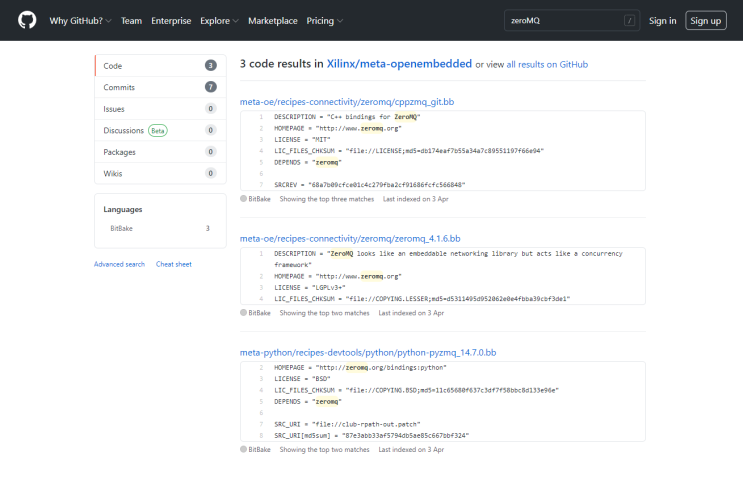Open the Xilinx/meta-openembedded repository link

[399, 64]
